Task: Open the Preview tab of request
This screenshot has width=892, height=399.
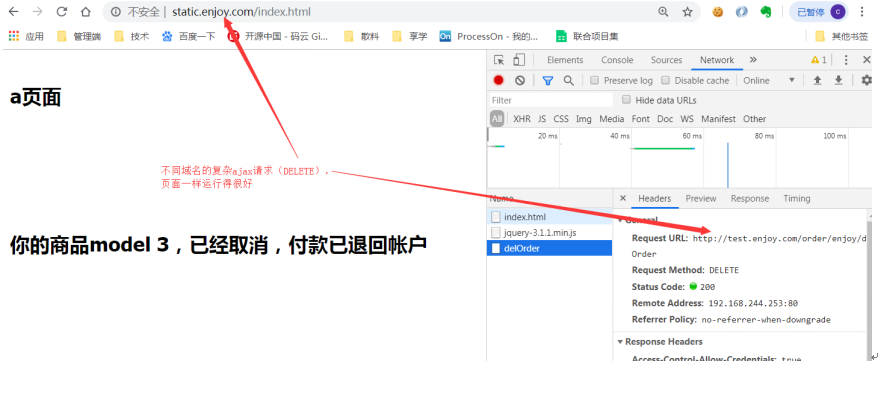Action: point(701,198)
